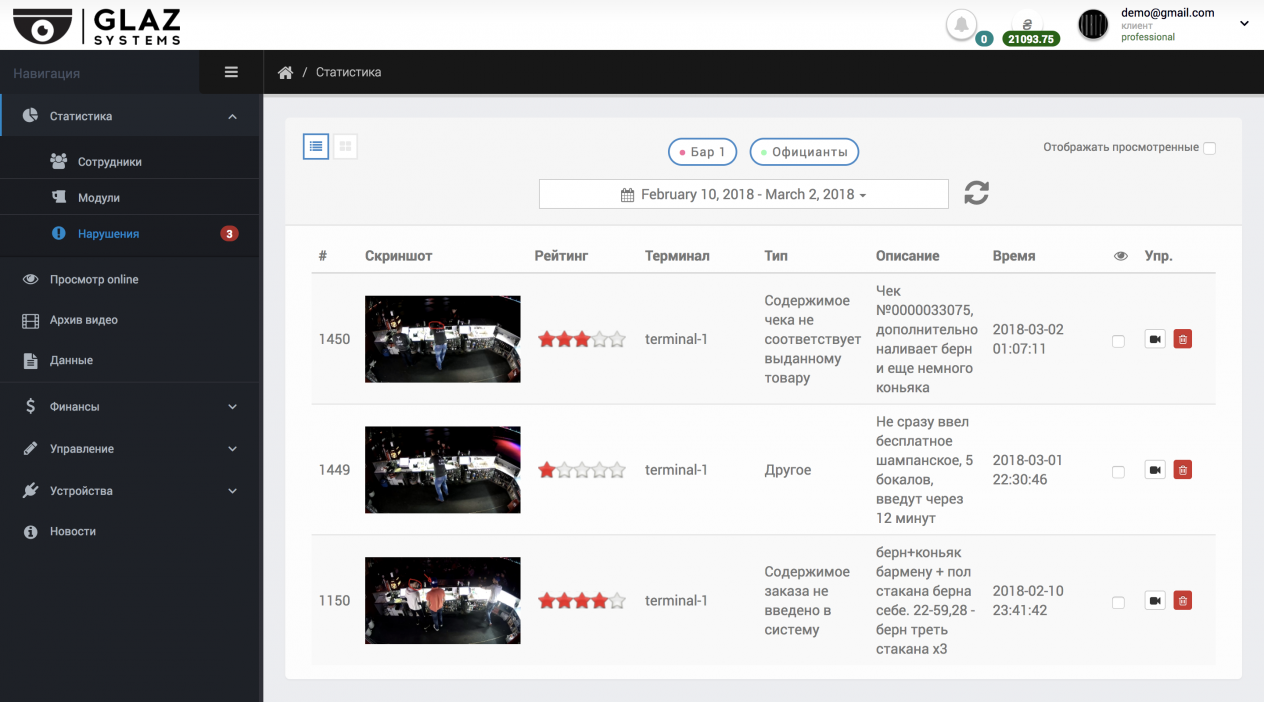Click the refresh arrows icon
Viewport: 1264px width, 702px height.
[976, 193]
